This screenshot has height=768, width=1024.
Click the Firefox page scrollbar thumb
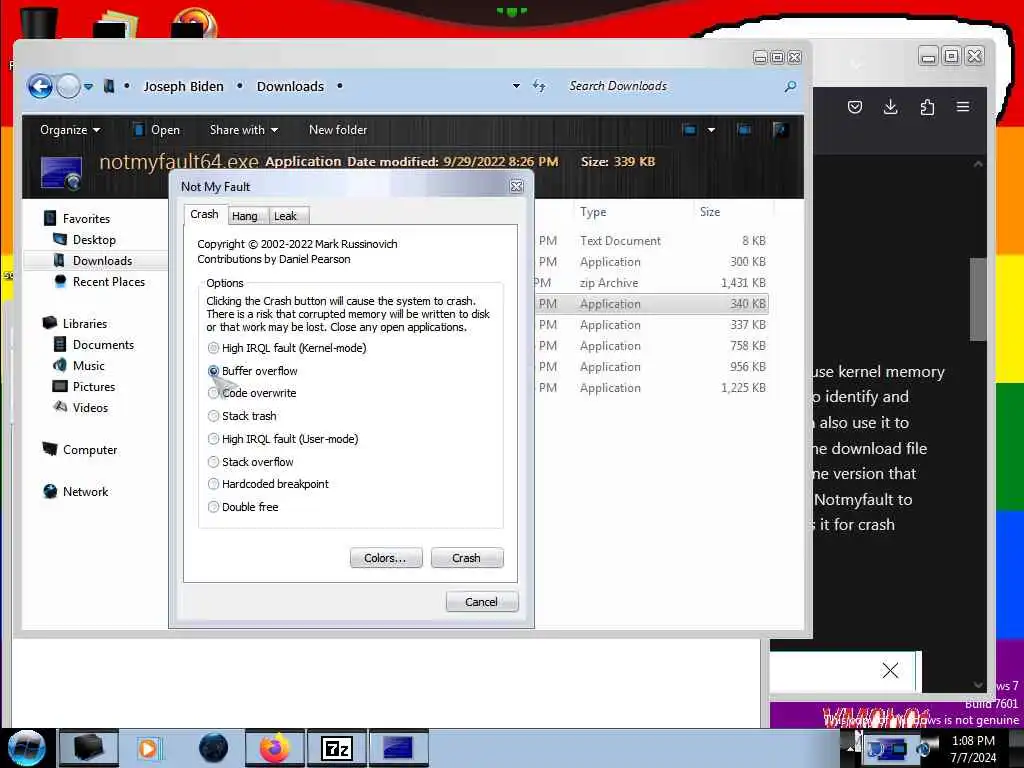coord(977,299)
